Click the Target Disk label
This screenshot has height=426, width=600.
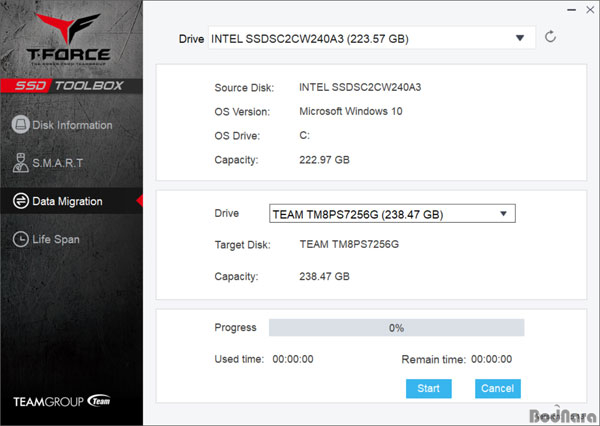pyautogui.click(x=243, y=245)
